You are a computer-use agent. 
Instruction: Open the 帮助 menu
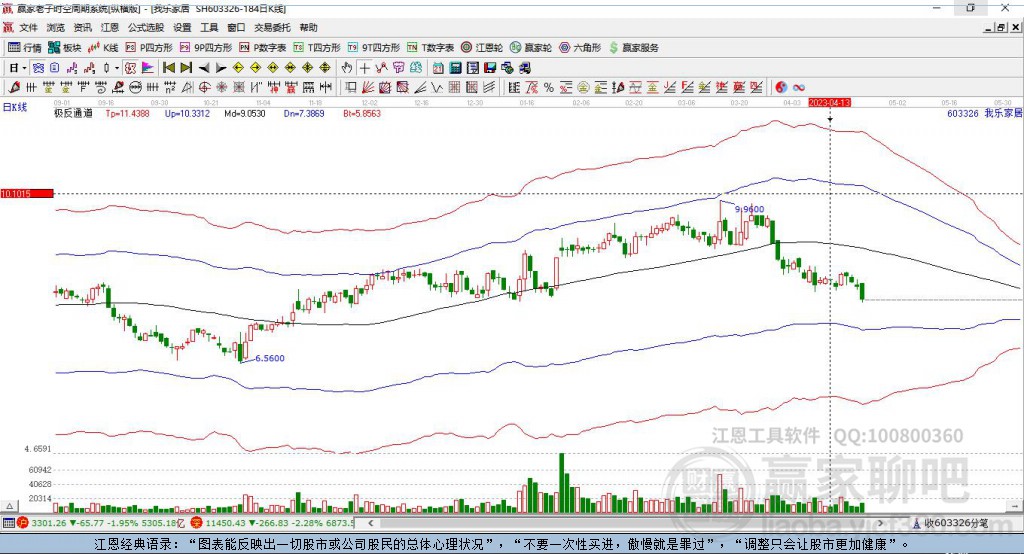(308, 27)
